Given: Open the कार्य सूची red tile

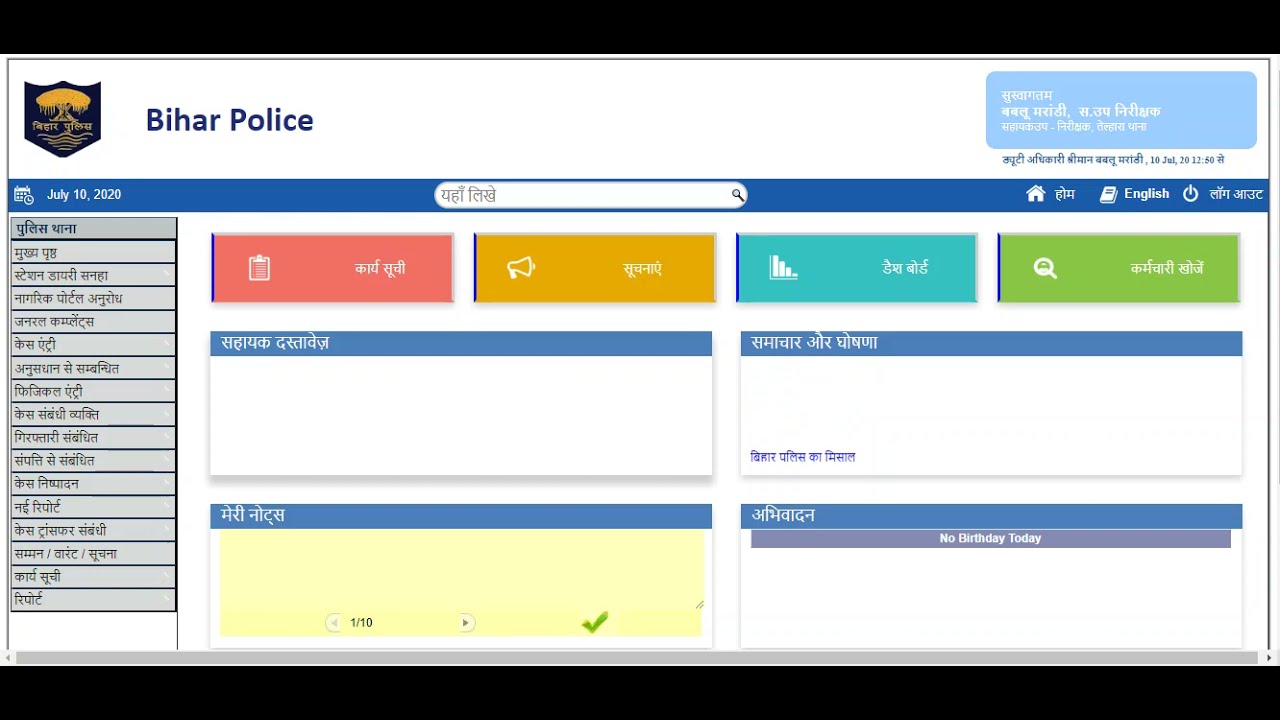Looking at the screenshot, I should coord(332,268).
